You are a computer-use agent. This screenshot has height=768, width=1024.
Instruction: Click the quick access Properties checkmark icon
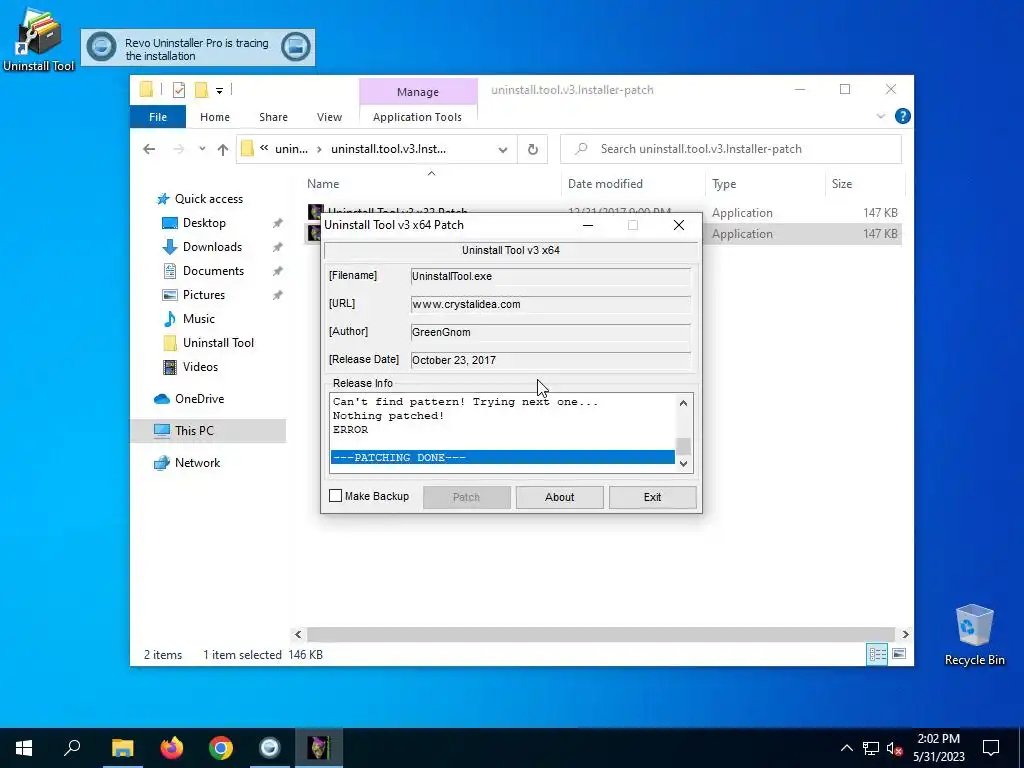[179, 90]
